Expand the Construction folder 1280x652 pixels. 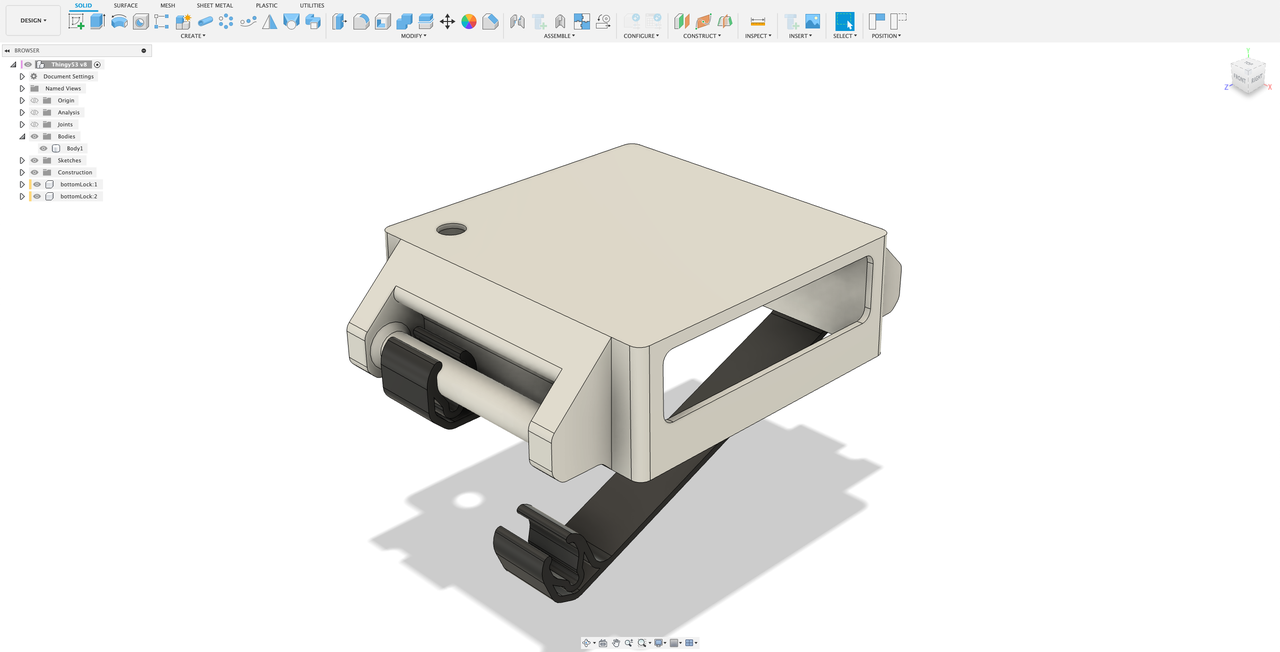22,172
